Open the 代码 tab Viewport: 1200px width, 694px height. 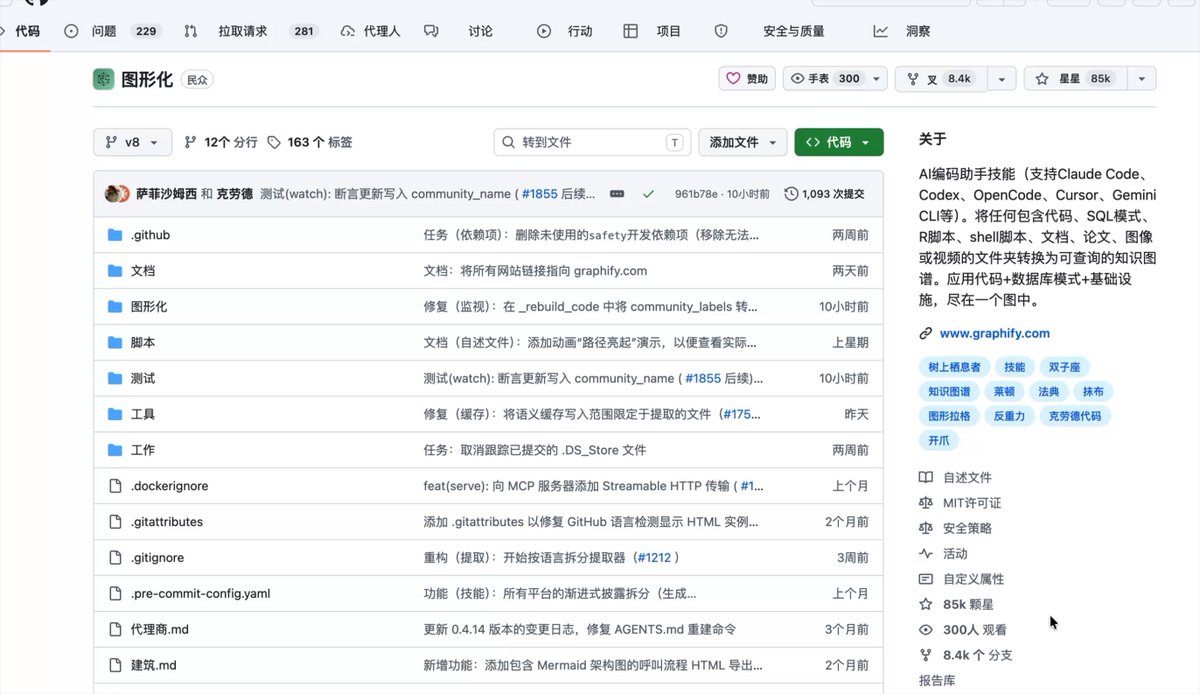pyautogui.click(x=22, y=31)
